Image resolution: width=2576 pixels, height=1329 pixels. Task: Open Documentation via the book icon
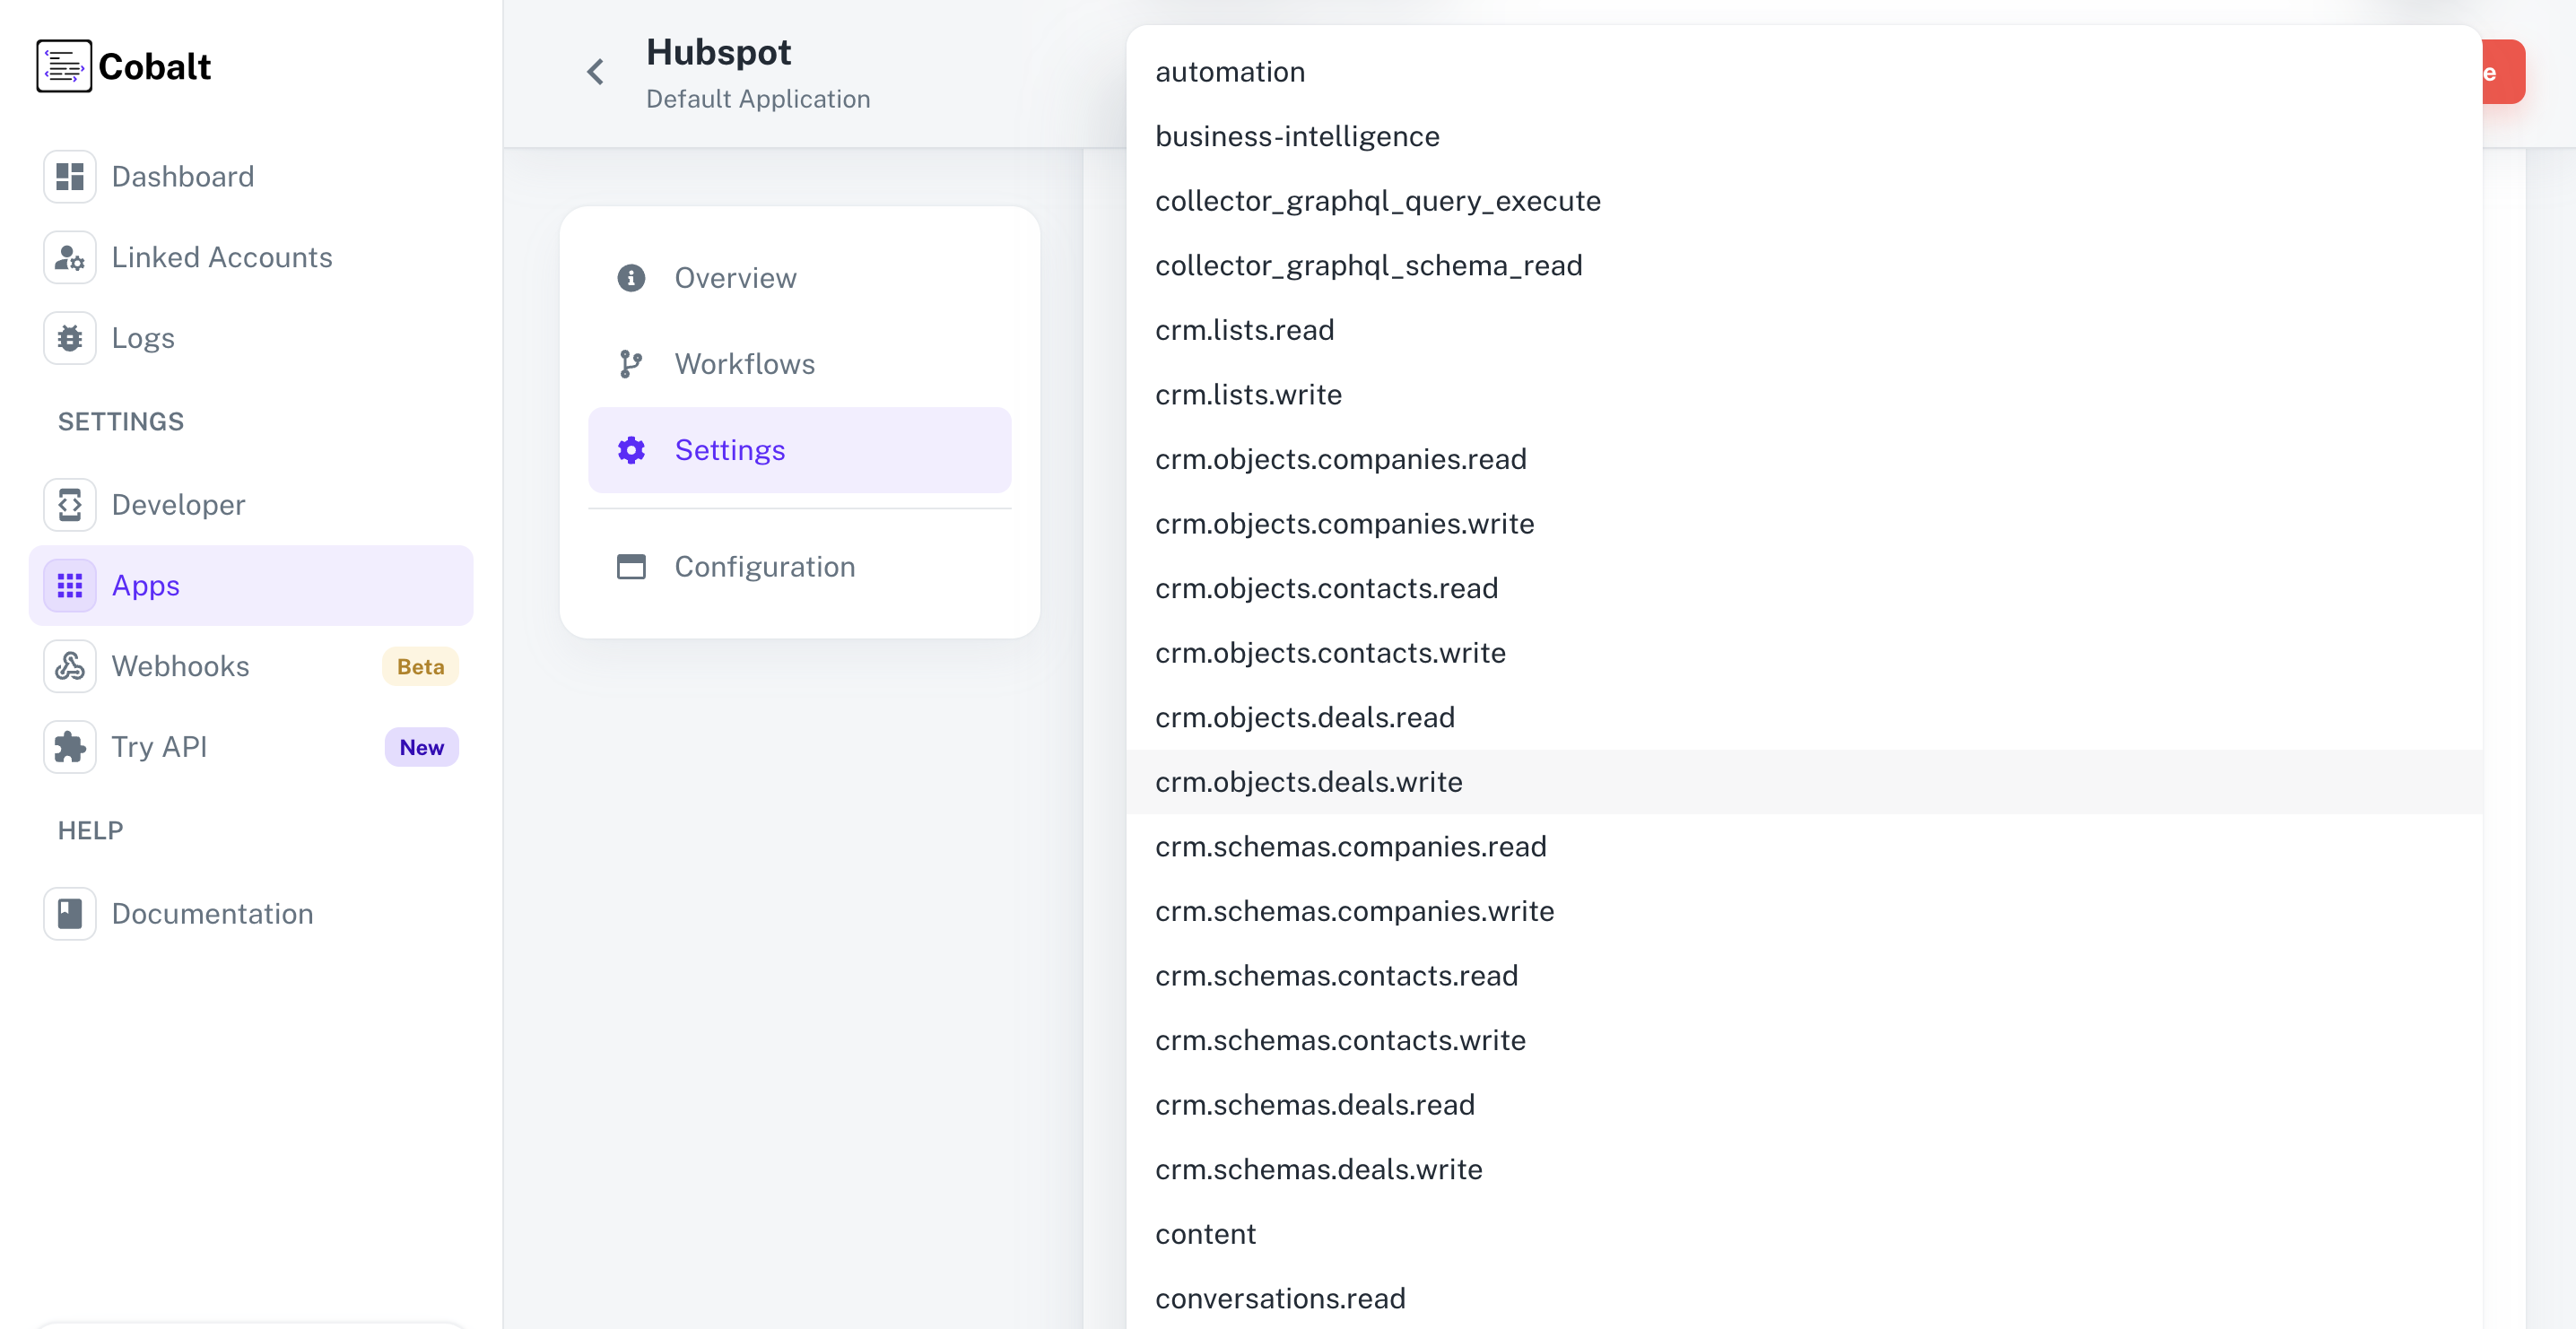(69, 913)
